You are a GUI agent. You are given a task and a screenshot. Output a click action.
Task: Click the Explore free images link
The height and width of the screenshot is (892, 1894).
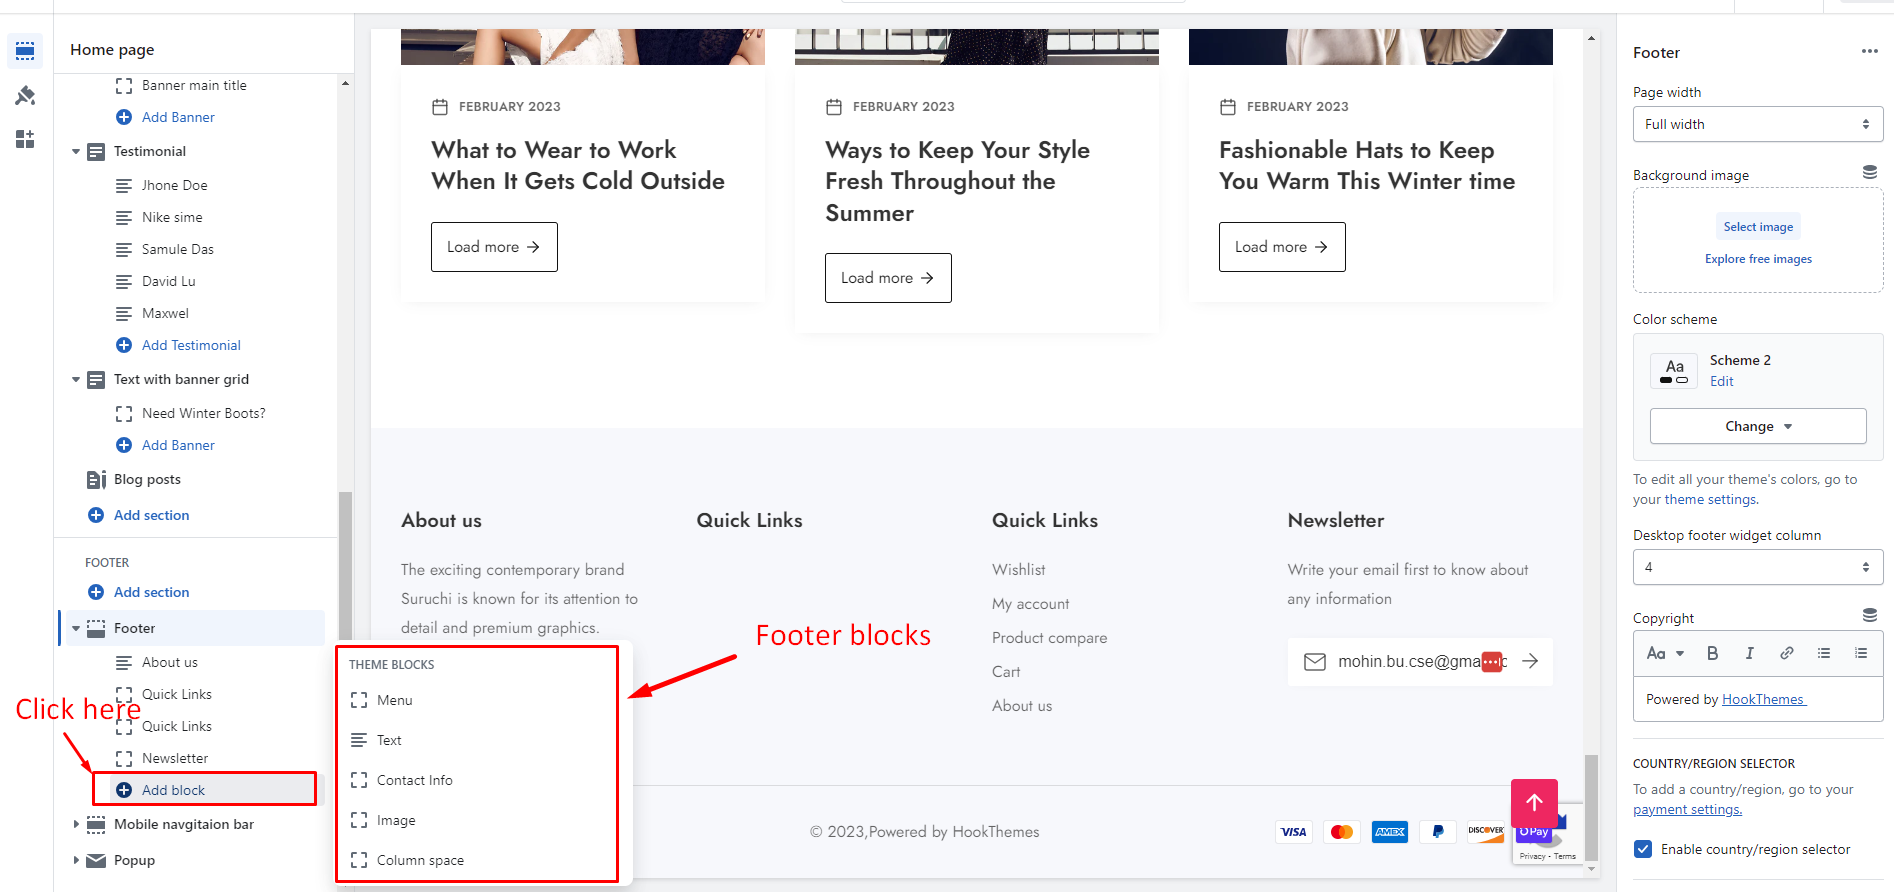tap(1758, 259)
